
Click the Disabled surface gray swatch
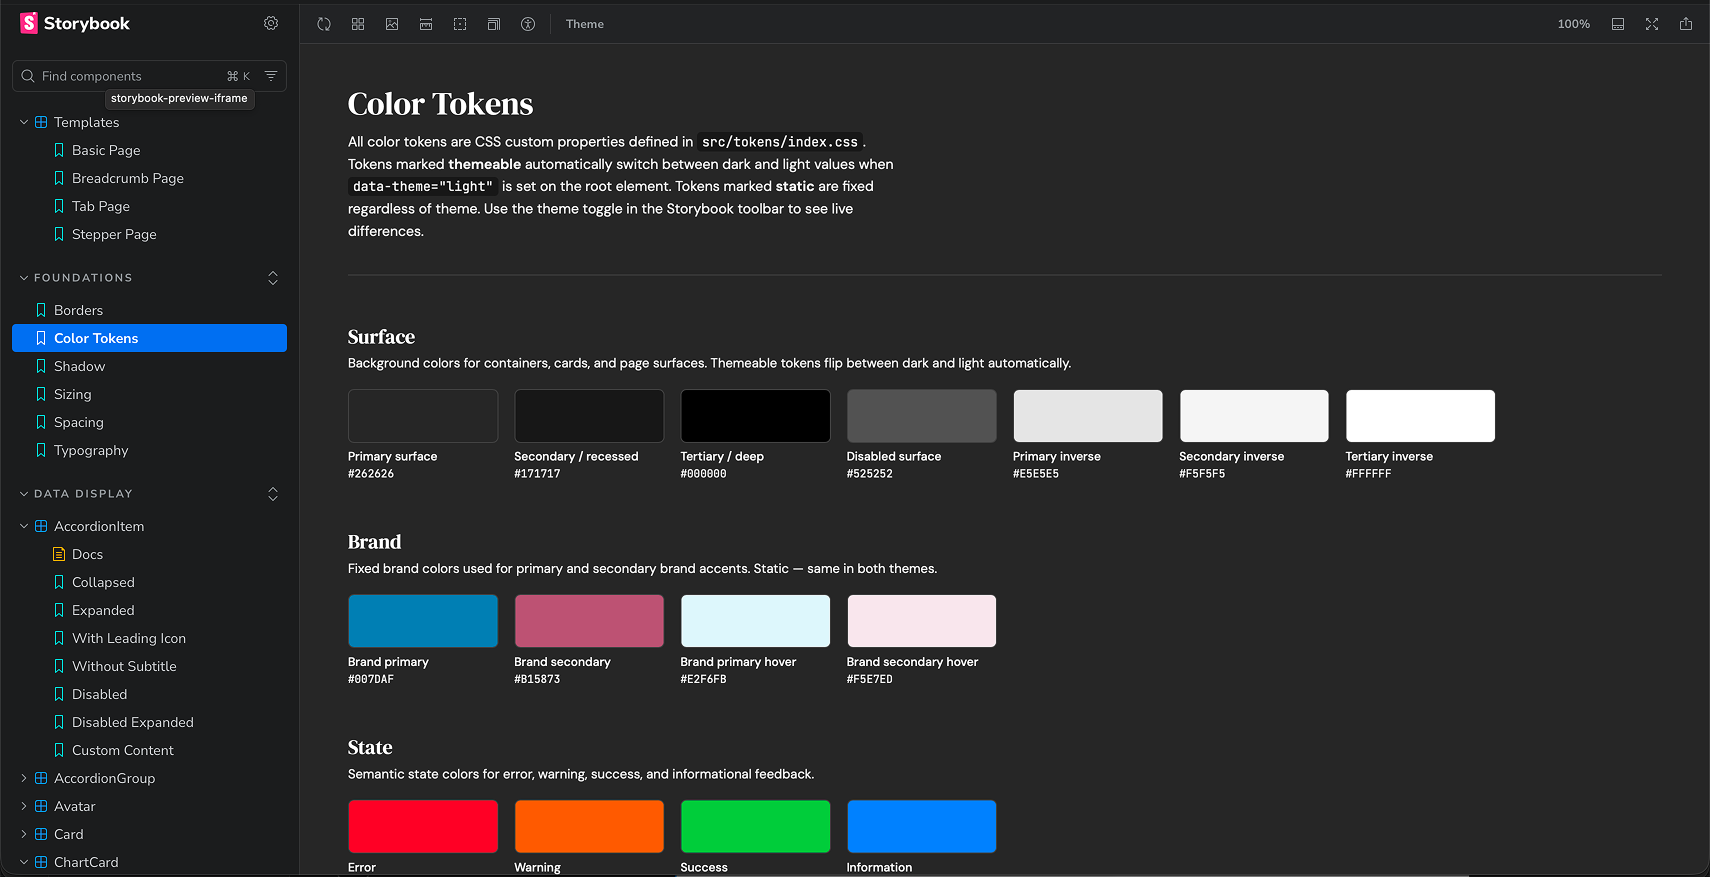pos(922,416)
